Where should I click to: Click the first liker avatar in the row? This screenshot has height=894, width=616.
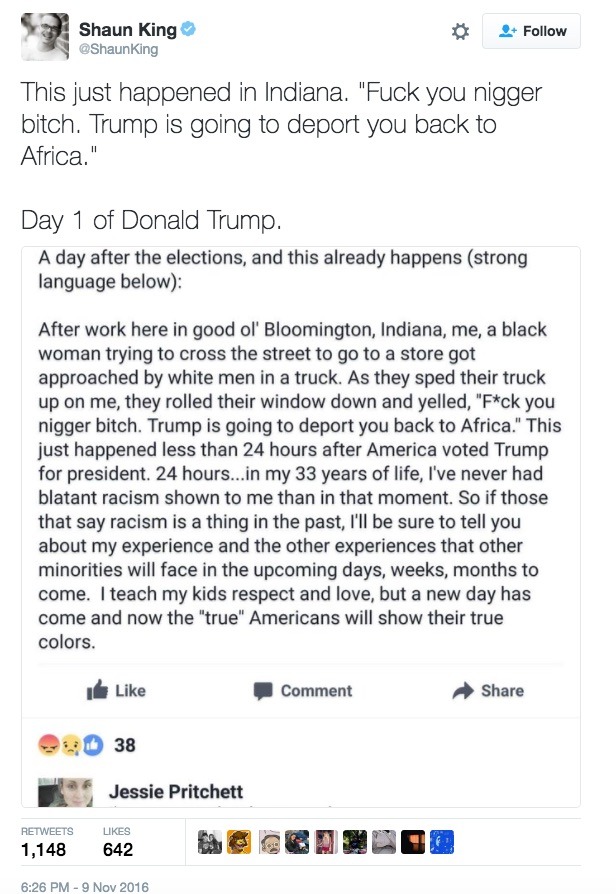click(210, 842)
